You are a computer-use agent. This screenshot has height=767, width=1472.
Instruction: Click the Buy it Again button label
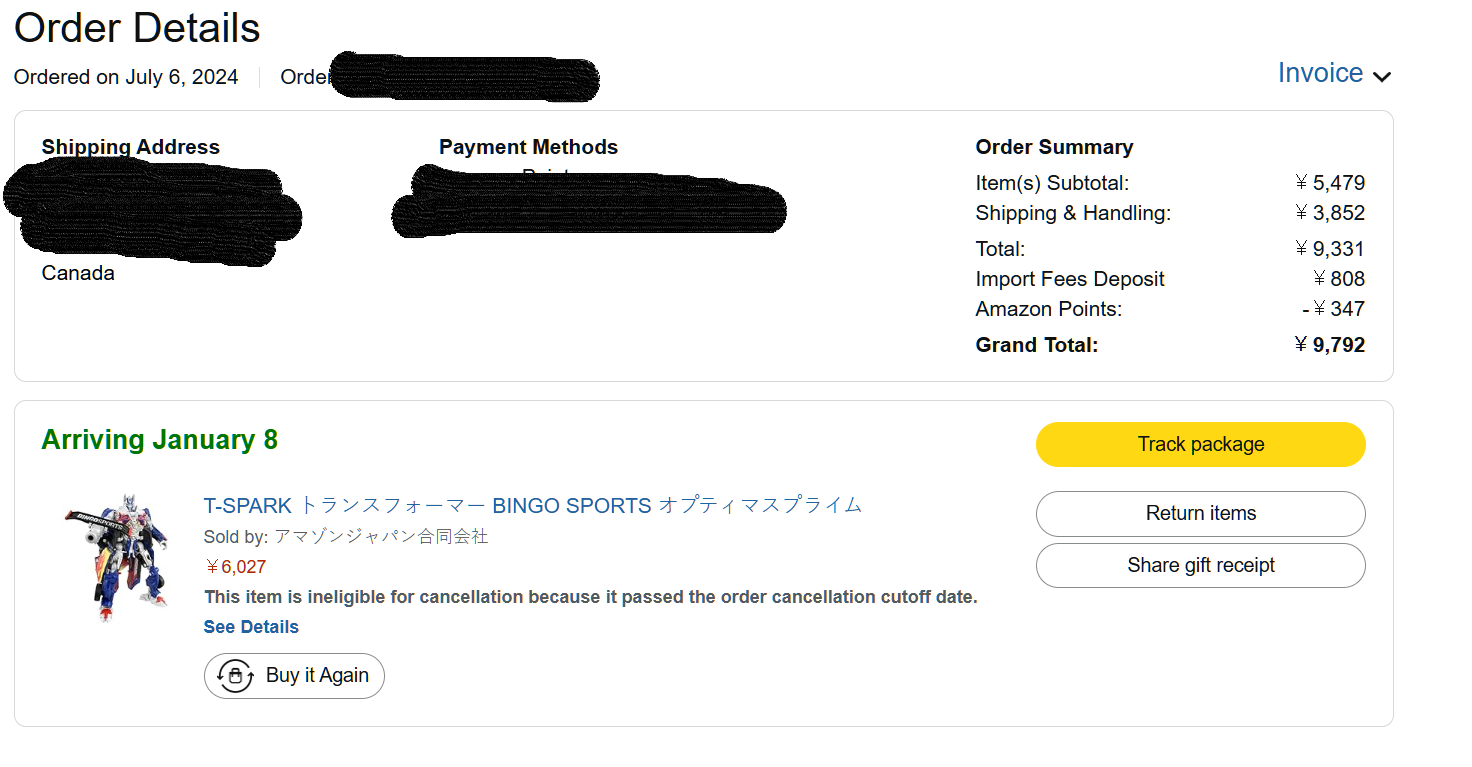pos(317,676)
